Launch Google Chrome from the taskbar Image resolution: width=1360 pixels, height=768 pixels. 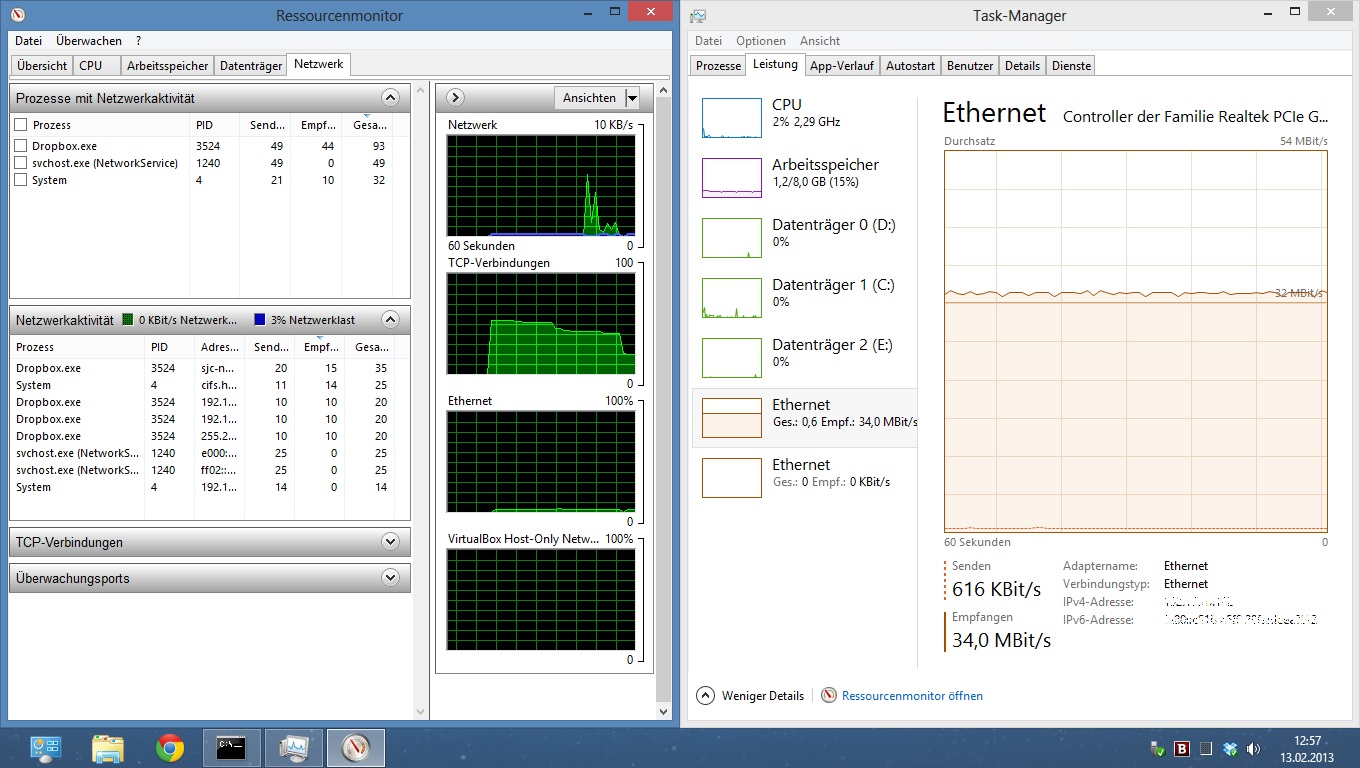(x=170, y=748)
